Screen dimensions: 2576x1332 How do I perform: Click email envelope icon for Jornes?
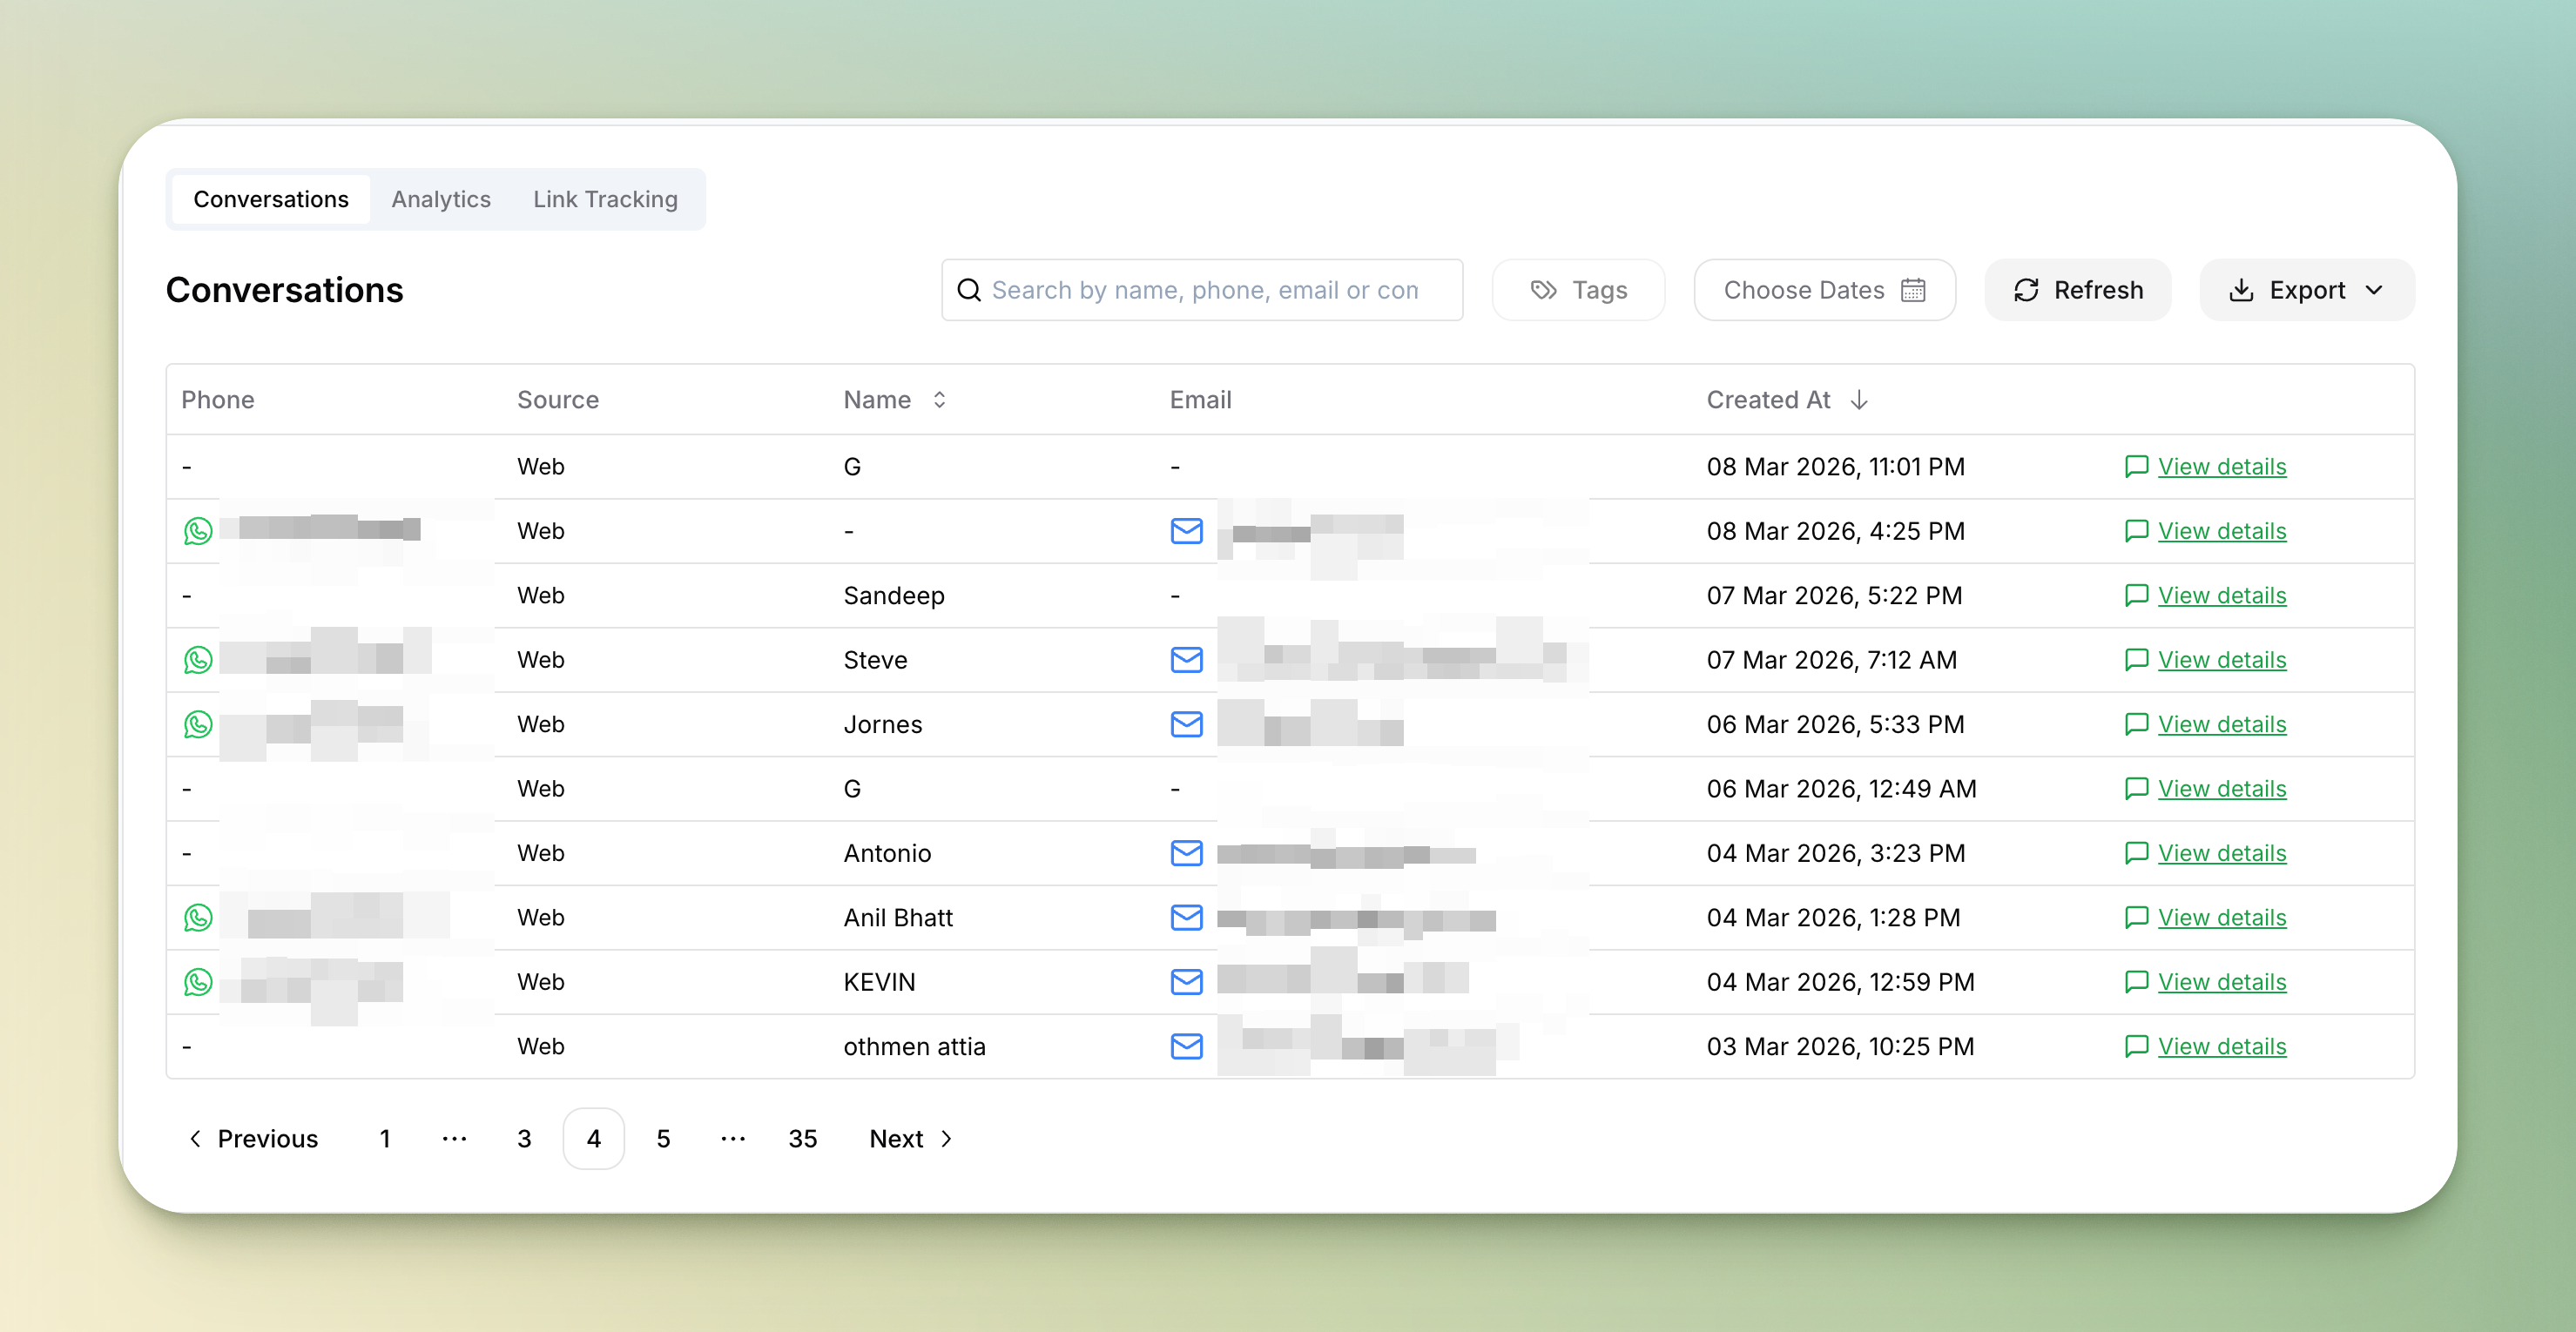pos(1186,724)
